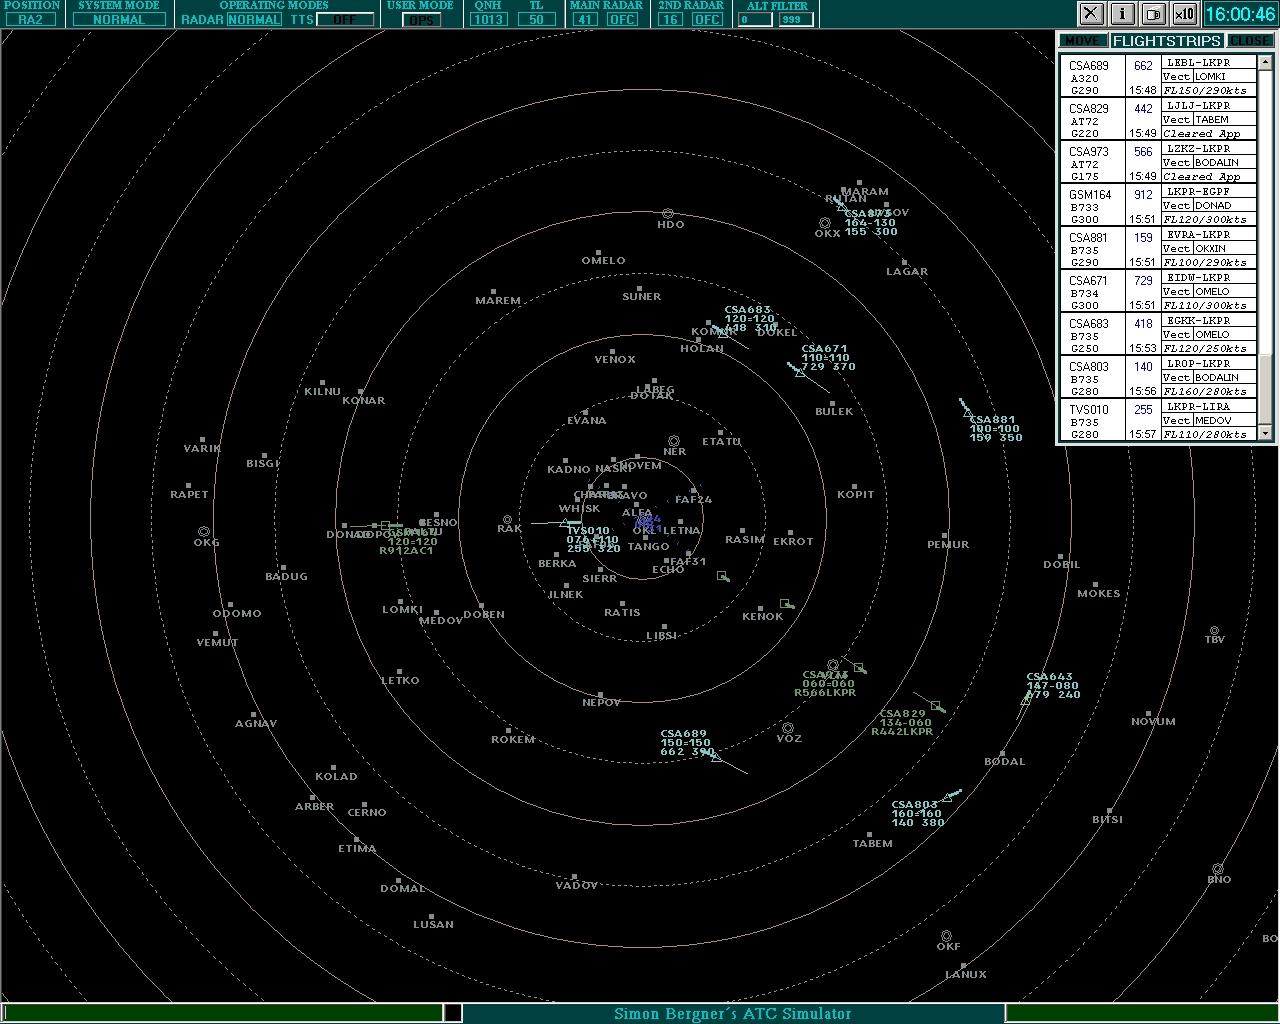Click MEDOV fix in TVS010 strip
This screenshot has height=1024, width=1280.
1213,420
